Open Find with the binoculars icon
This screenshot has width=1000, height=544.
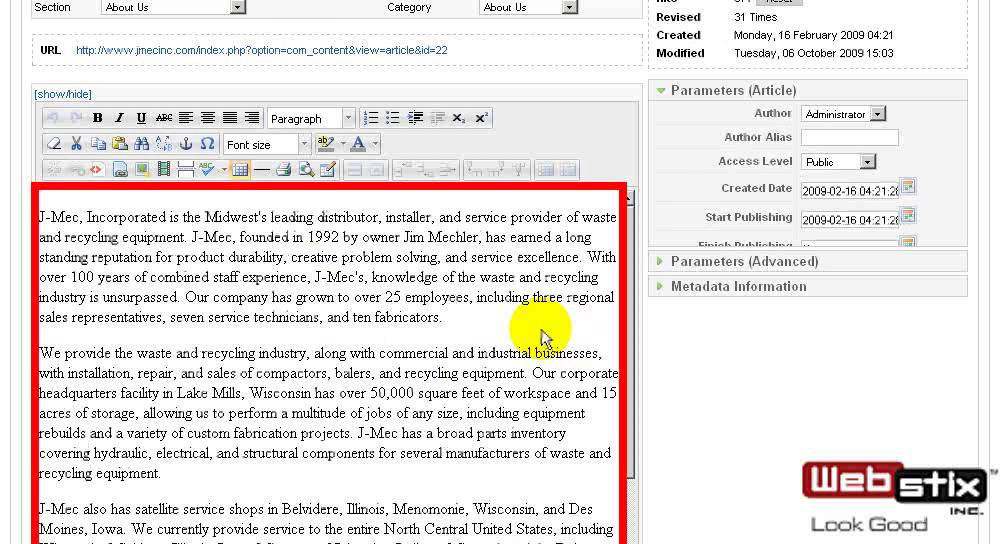(142, 144)
